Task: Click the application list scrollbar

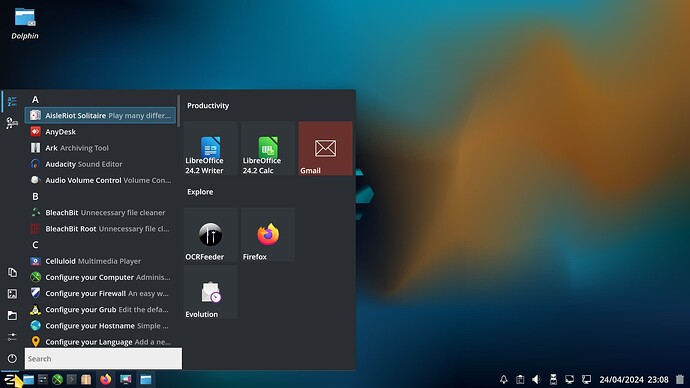Action: (178, 111)
